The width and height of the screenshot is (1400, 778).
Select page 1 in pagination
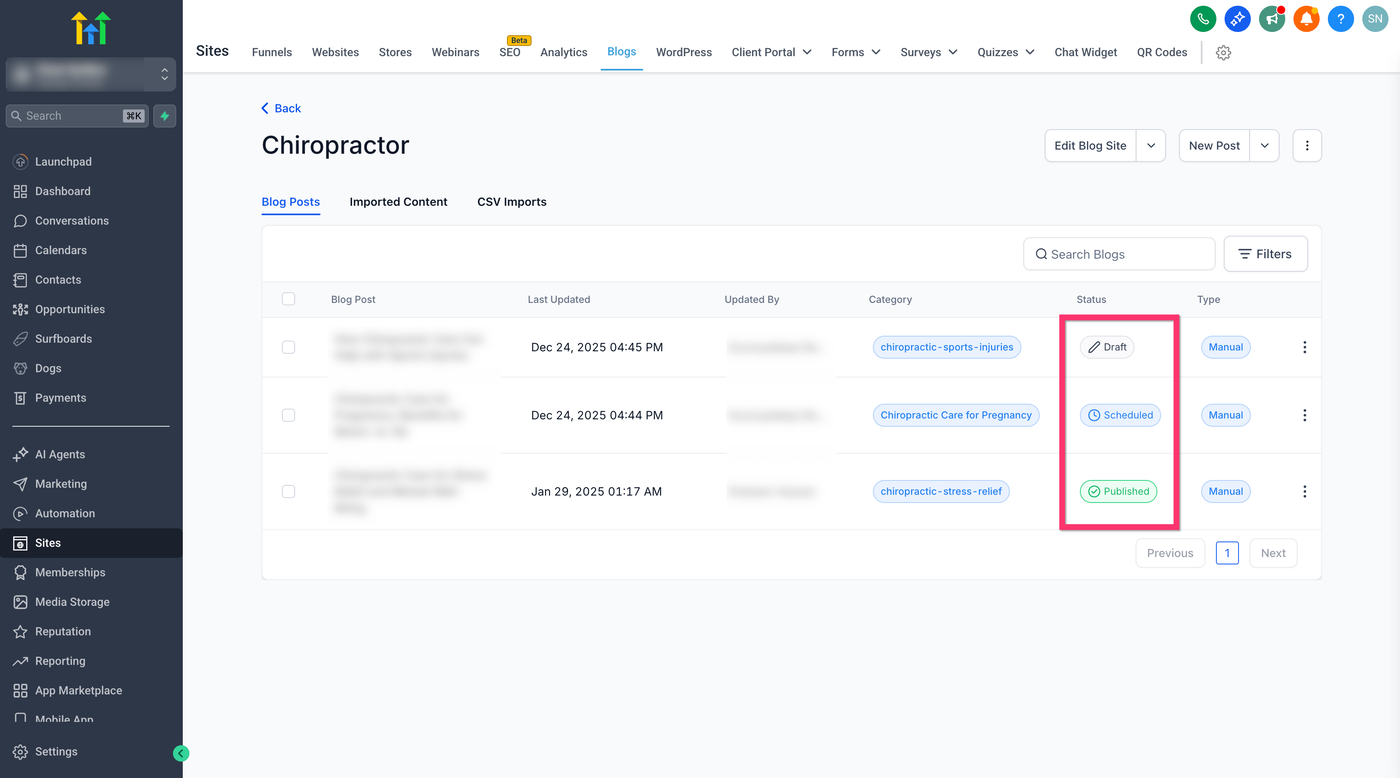[1227, 553]
